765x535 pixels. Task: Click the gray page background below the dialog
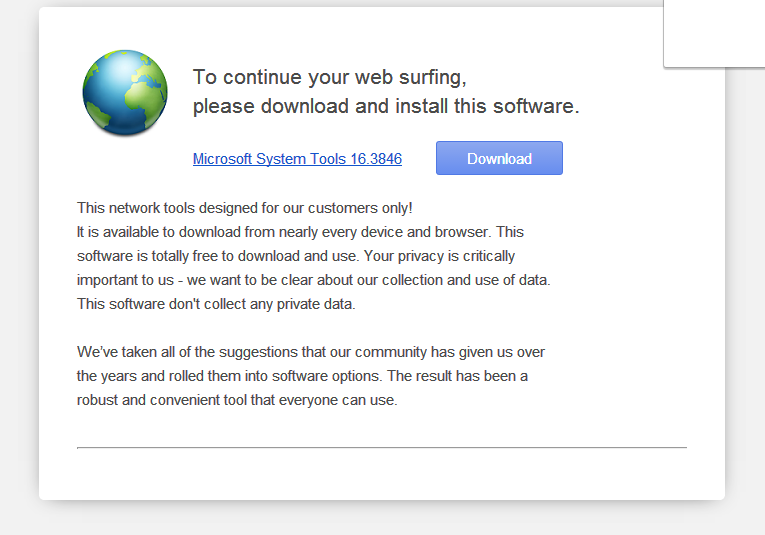(382, 519)
